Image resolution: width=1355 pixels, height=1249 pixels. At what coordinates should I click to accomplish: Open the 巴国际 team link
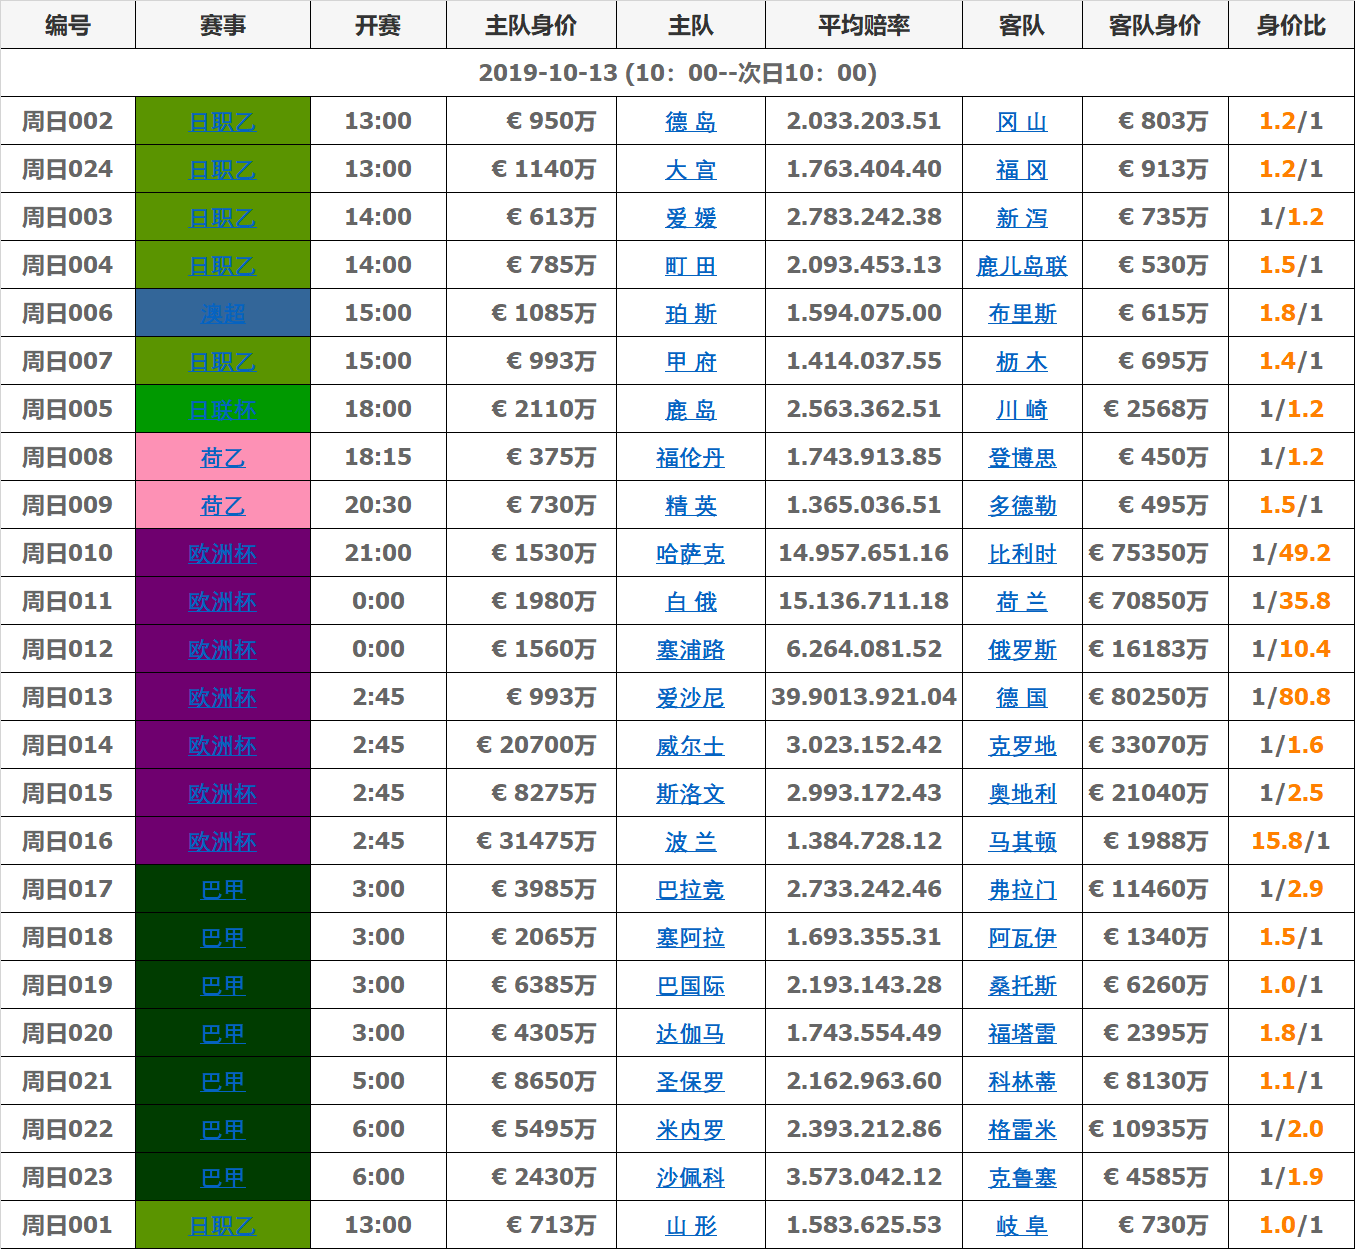691,986
